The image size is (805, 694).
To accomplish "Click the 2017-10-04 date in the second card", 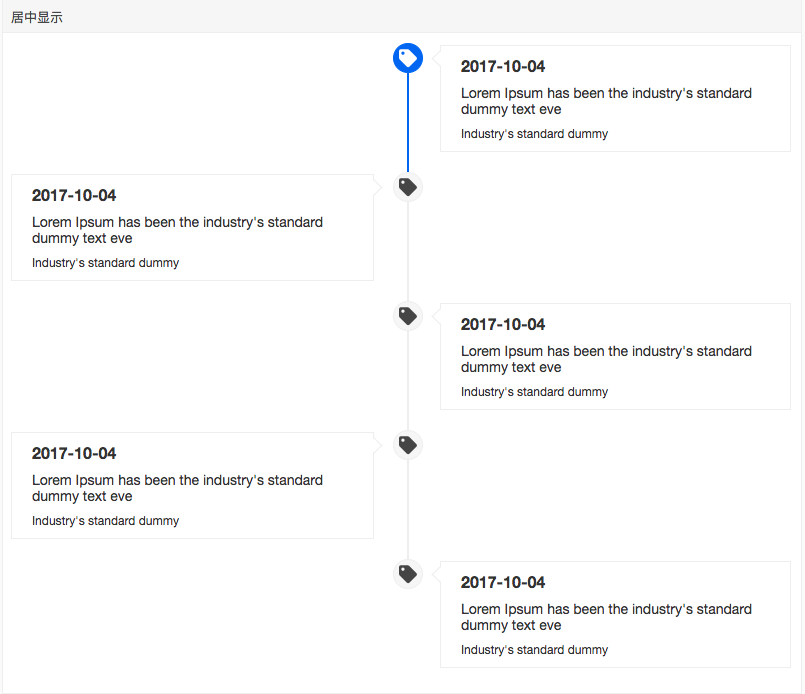I will click(x=74, y=196).
